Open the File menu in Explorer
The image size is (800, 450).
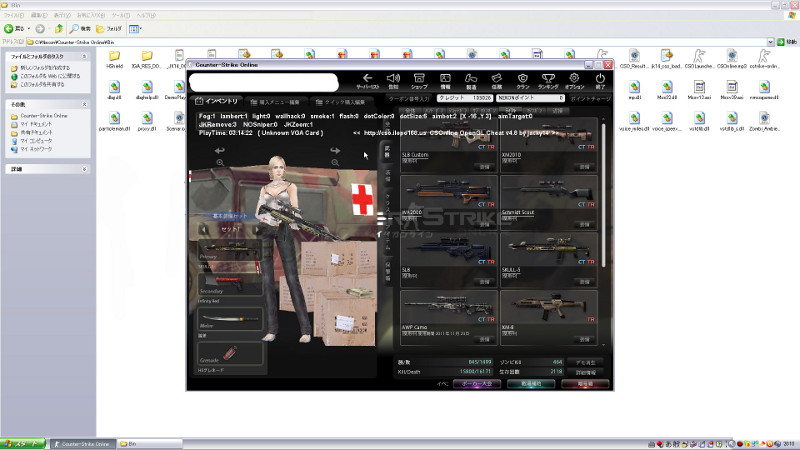pos(14,15)
